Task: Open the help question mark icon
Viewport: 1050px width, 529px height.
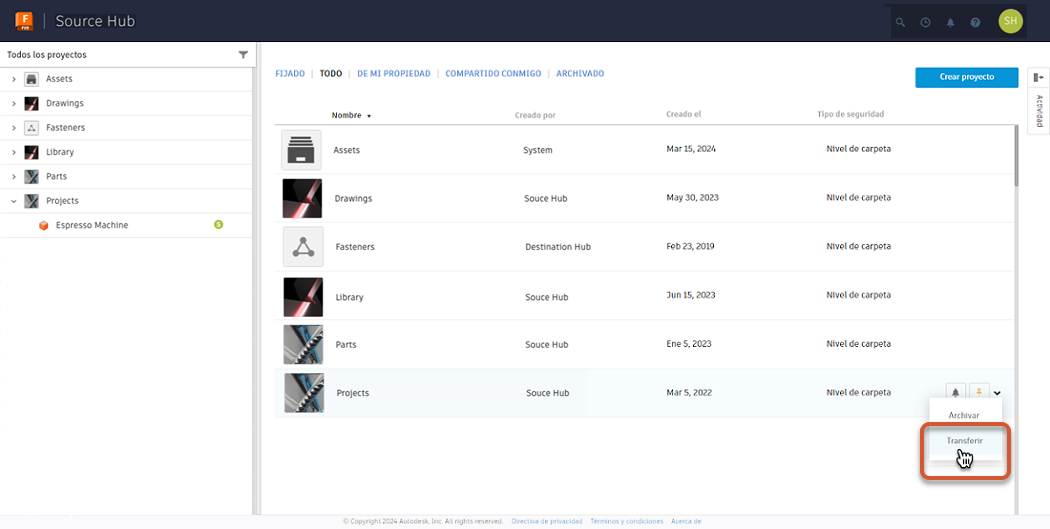Action: point(975,22)
